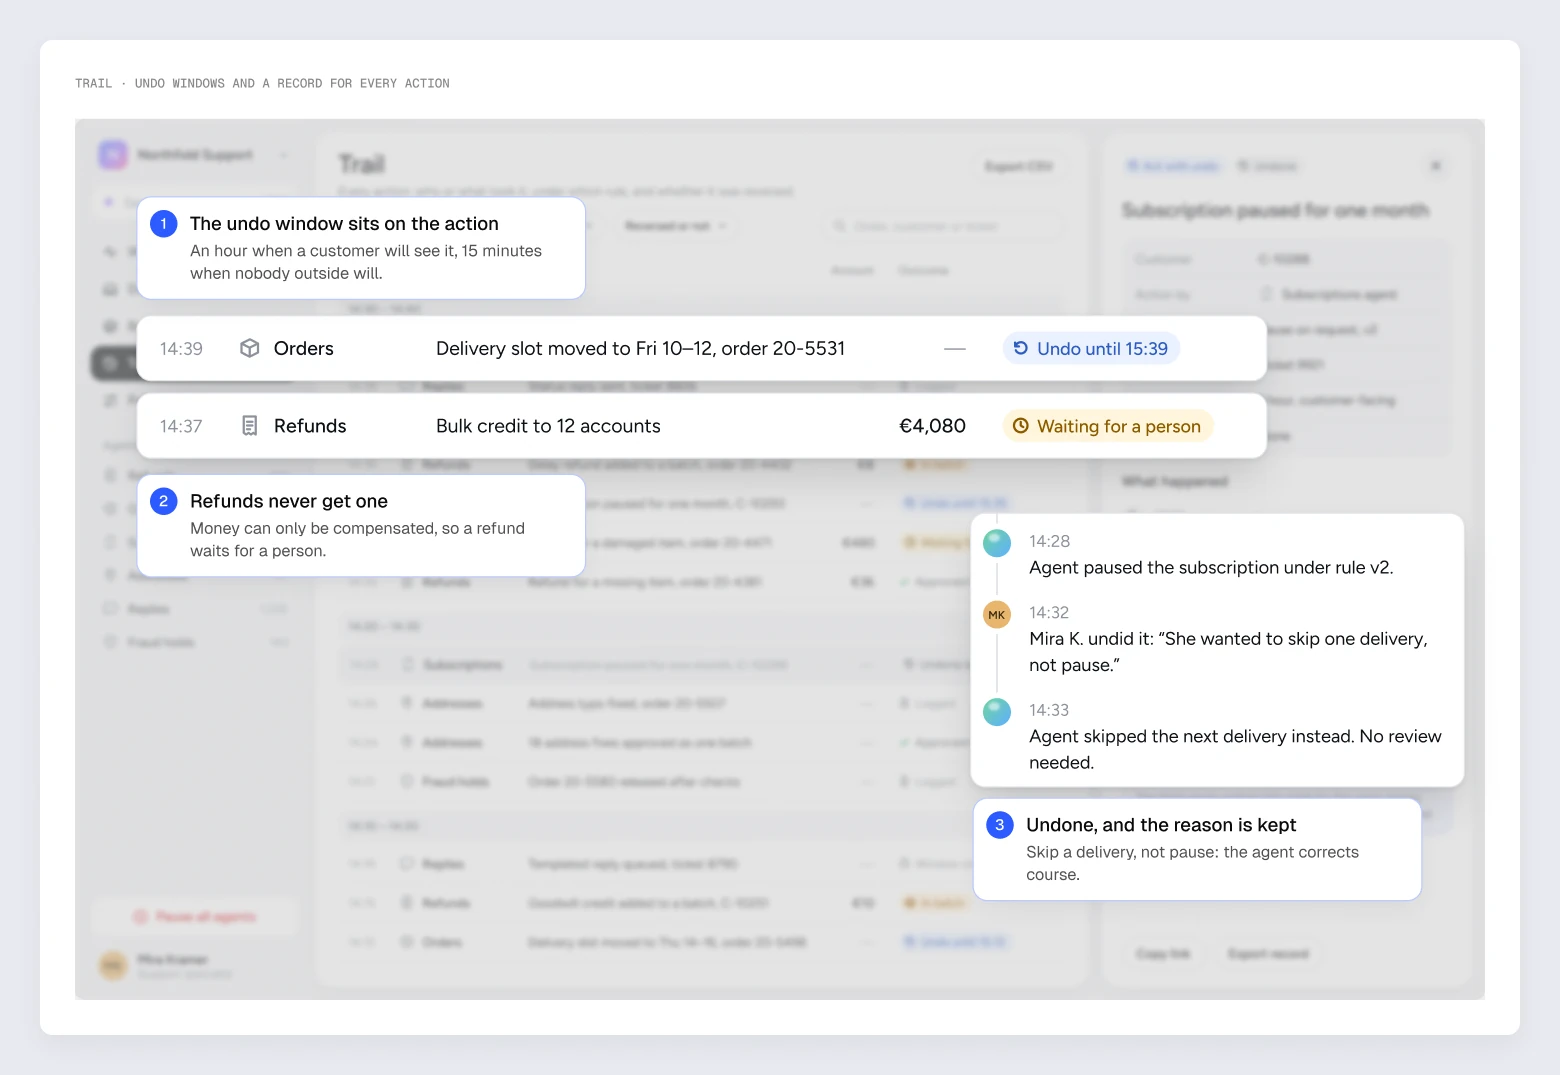This screenshot has width=1560, height=1075.
Task: Click the MK avatar beside the 14:32 entry
Action: tap(997, 615)
